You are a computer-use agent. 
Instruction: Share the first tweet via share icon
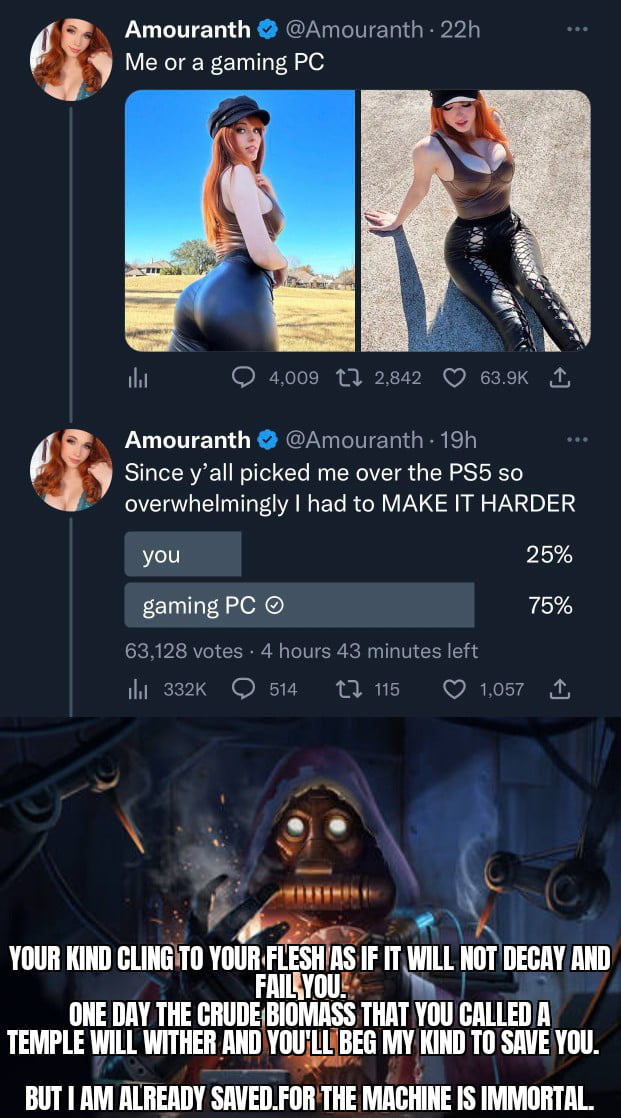tap(561, 377)
